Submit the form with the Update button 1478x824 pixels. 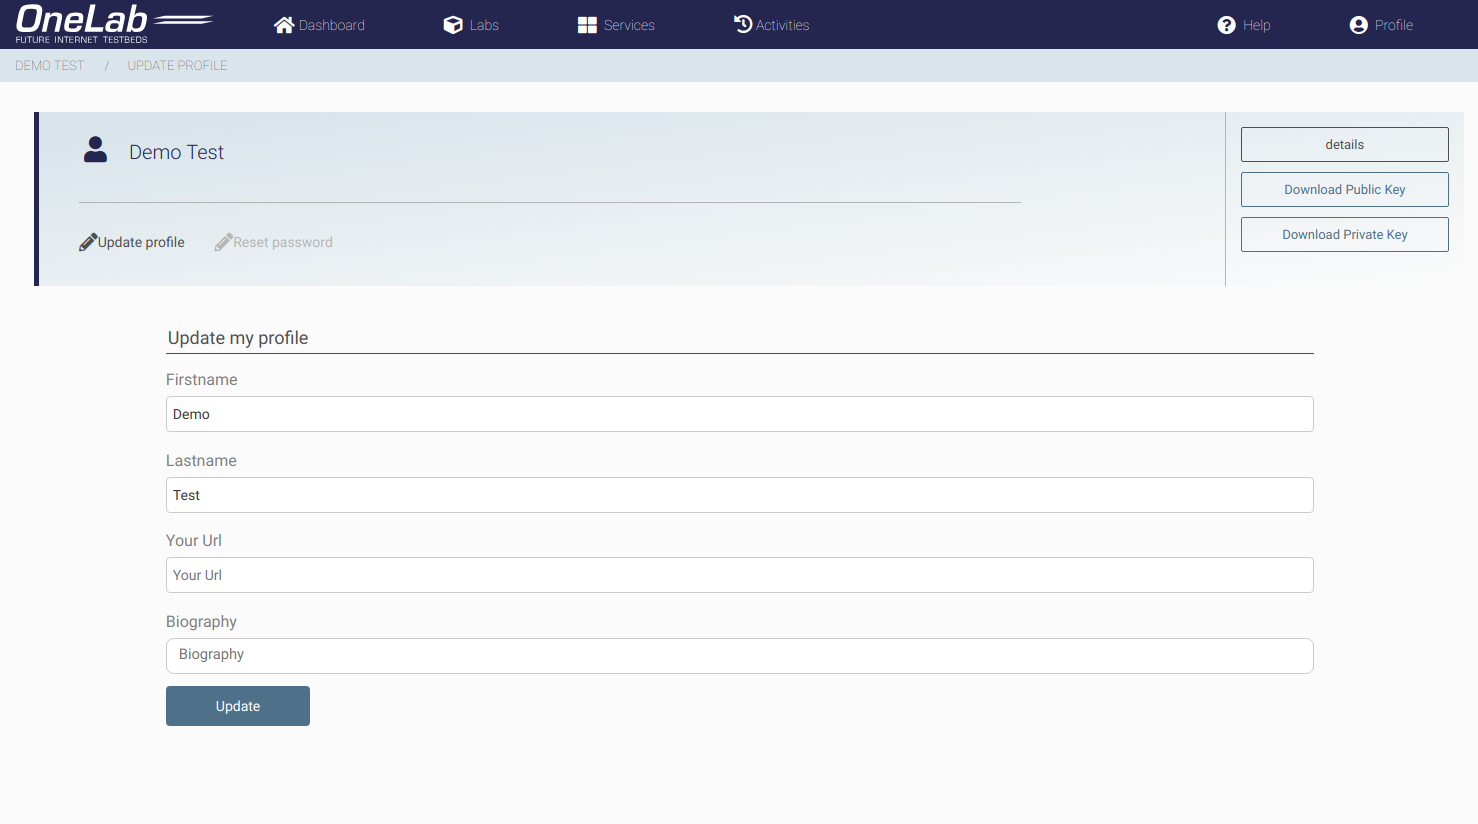click(238, 706)
